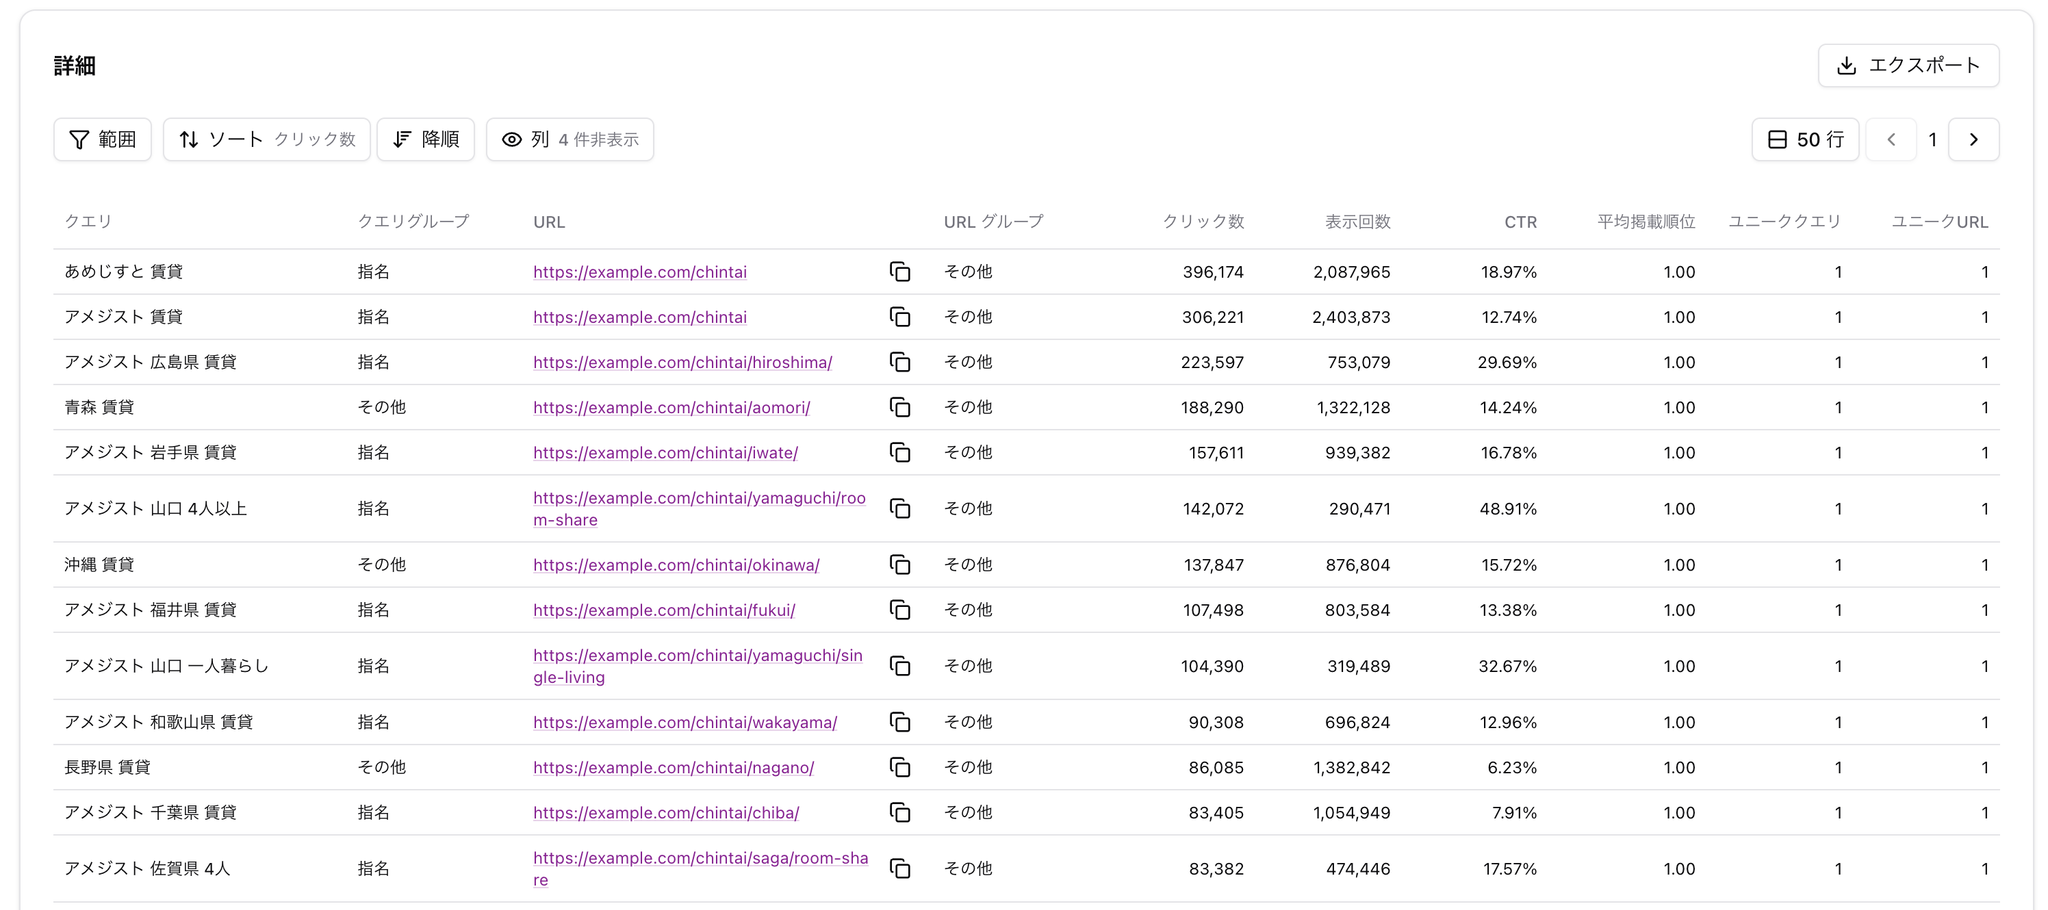Screen dimensions: 2048x910
Task: Click the クエリ column header
Action: click(x=89, y=221)
